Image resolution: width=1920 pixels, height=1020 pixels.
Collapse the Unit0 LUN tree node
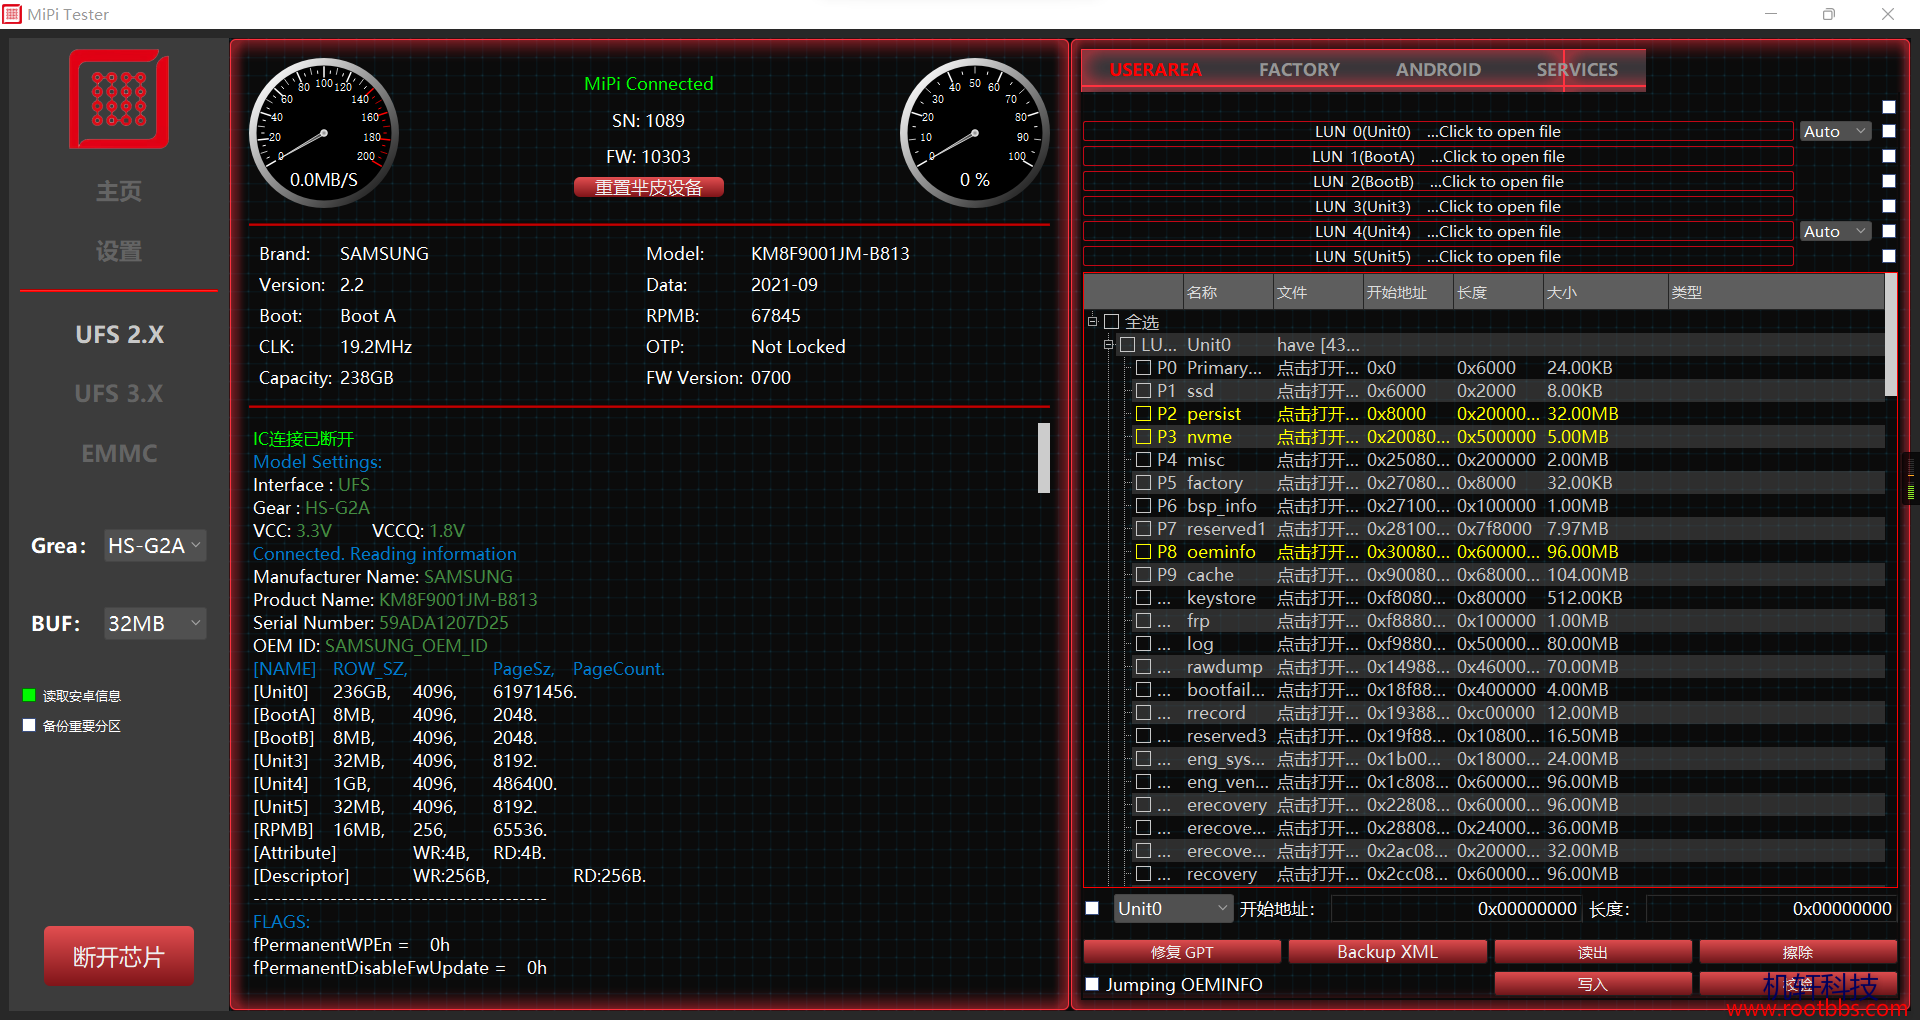tap(1108, 344)
